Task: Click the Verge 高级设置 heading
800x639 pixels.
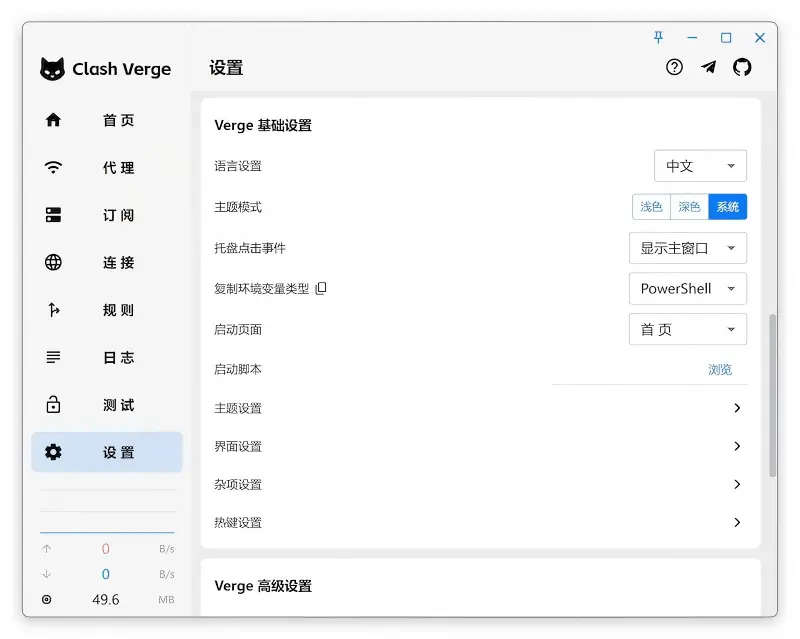Action: point(263,586)
